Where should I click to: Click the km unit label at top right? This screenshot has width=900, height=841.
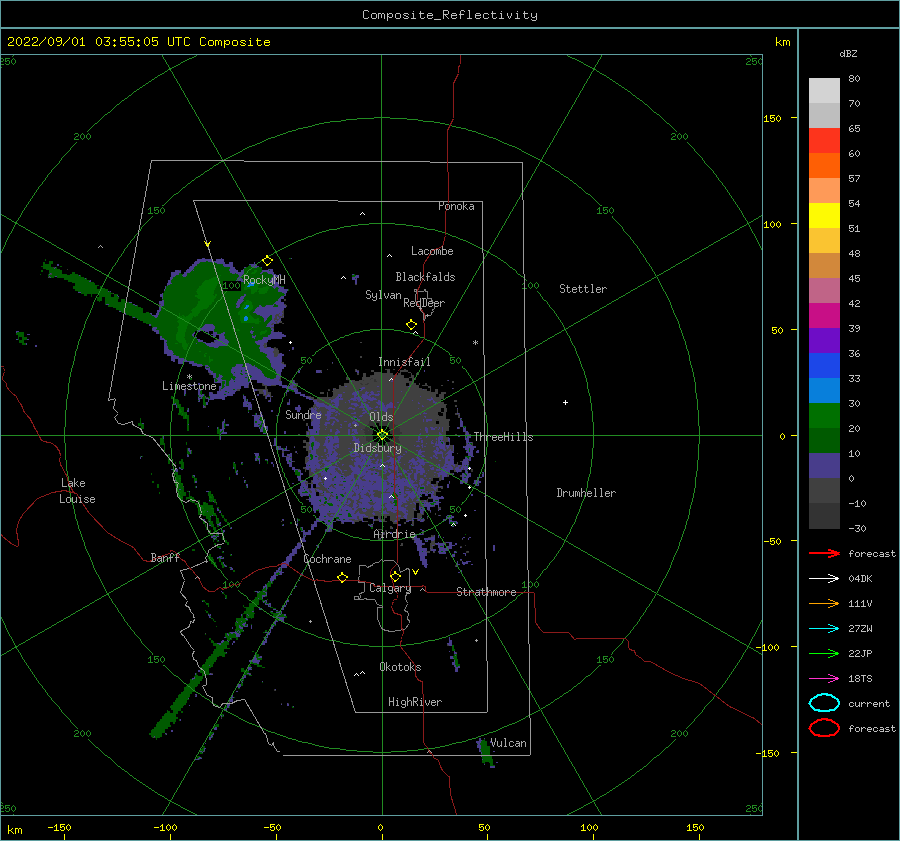(783, 42)
